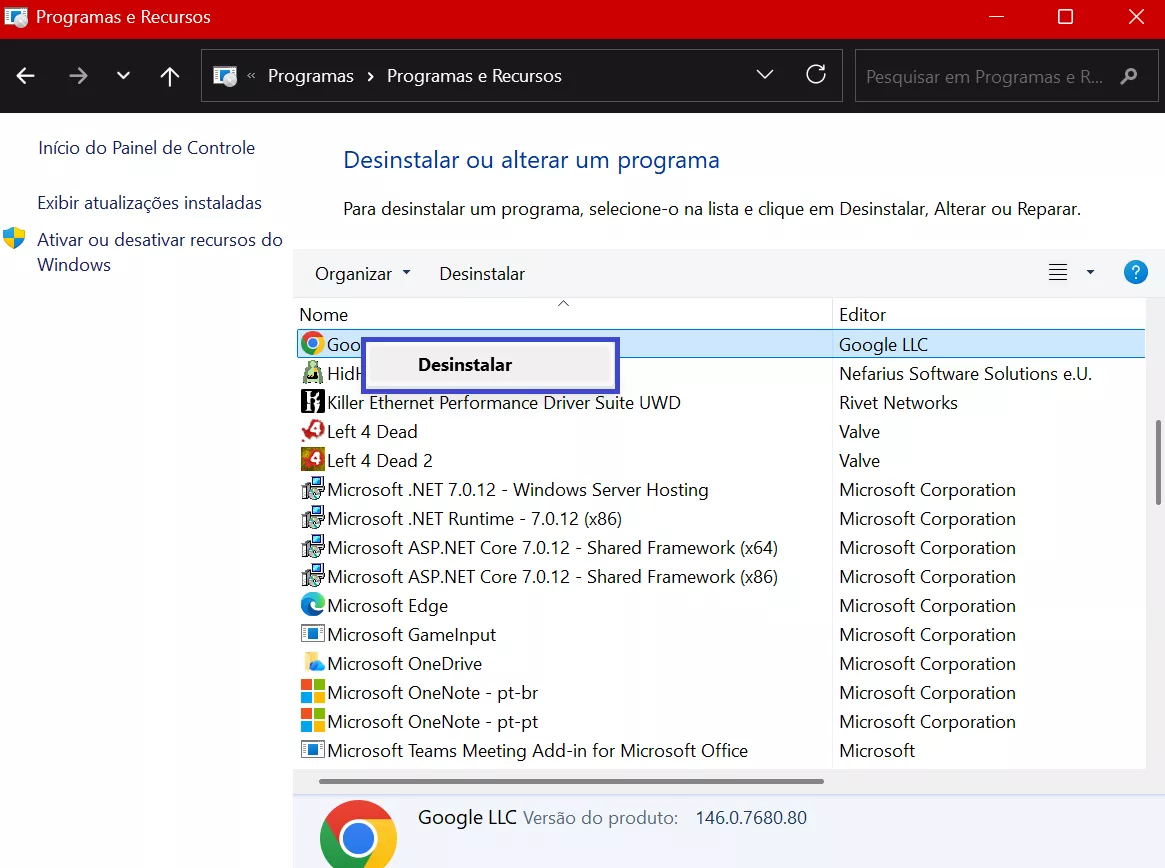The width and height of the screenshot is (1165, 868).
Task: Open Exibir atualizações instaladas
Action: 148,202
